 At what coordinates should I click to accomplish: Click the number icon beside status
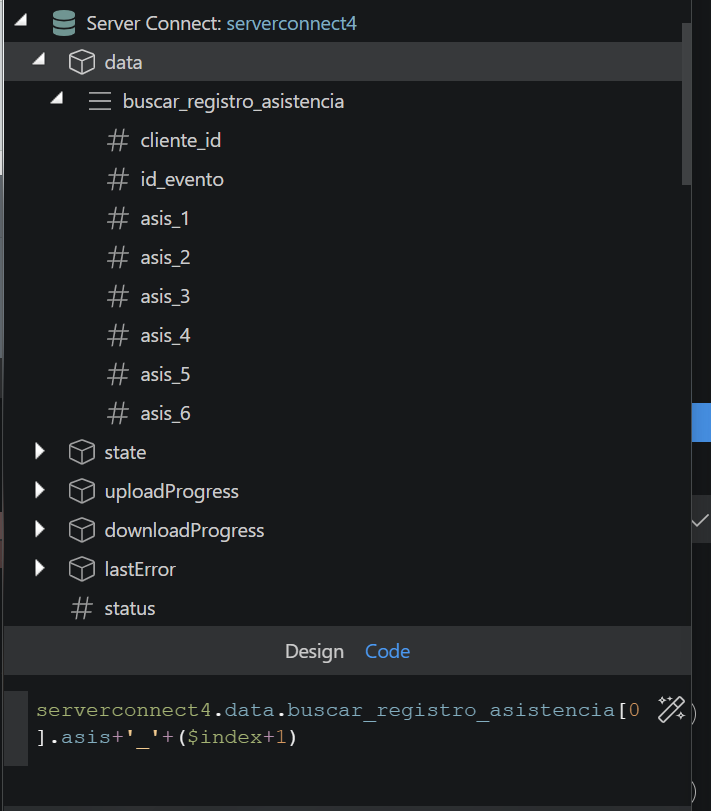tap(81, 608)
